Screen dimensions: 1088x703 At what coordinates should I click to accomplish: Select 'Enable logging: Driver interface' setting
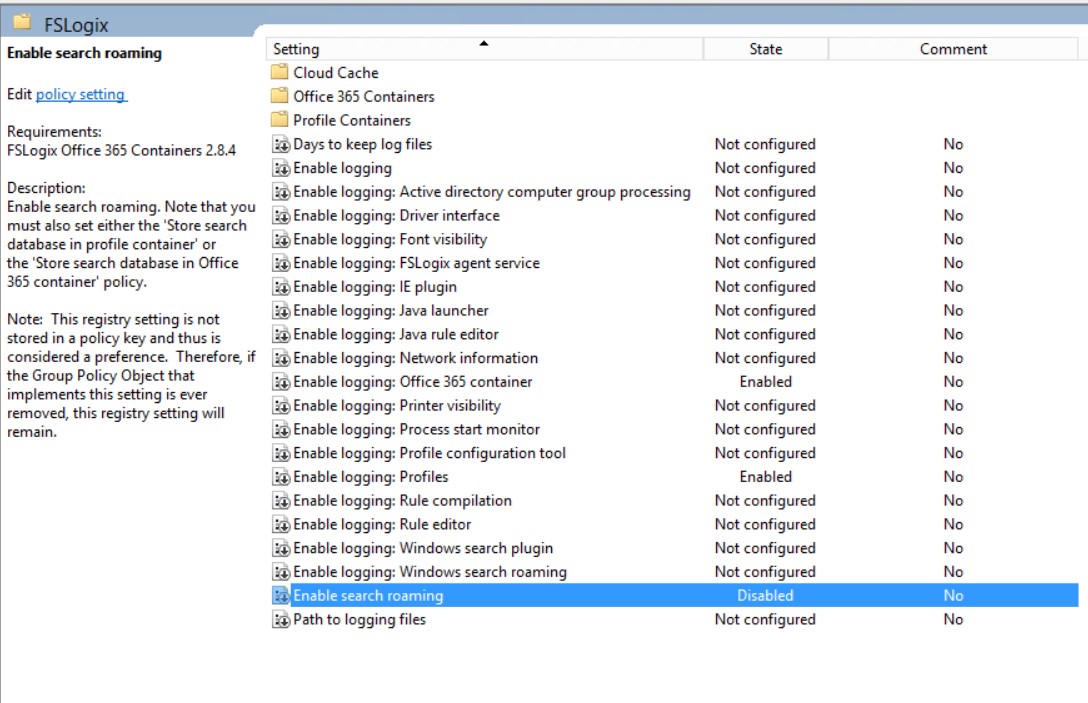coord(396,216)
